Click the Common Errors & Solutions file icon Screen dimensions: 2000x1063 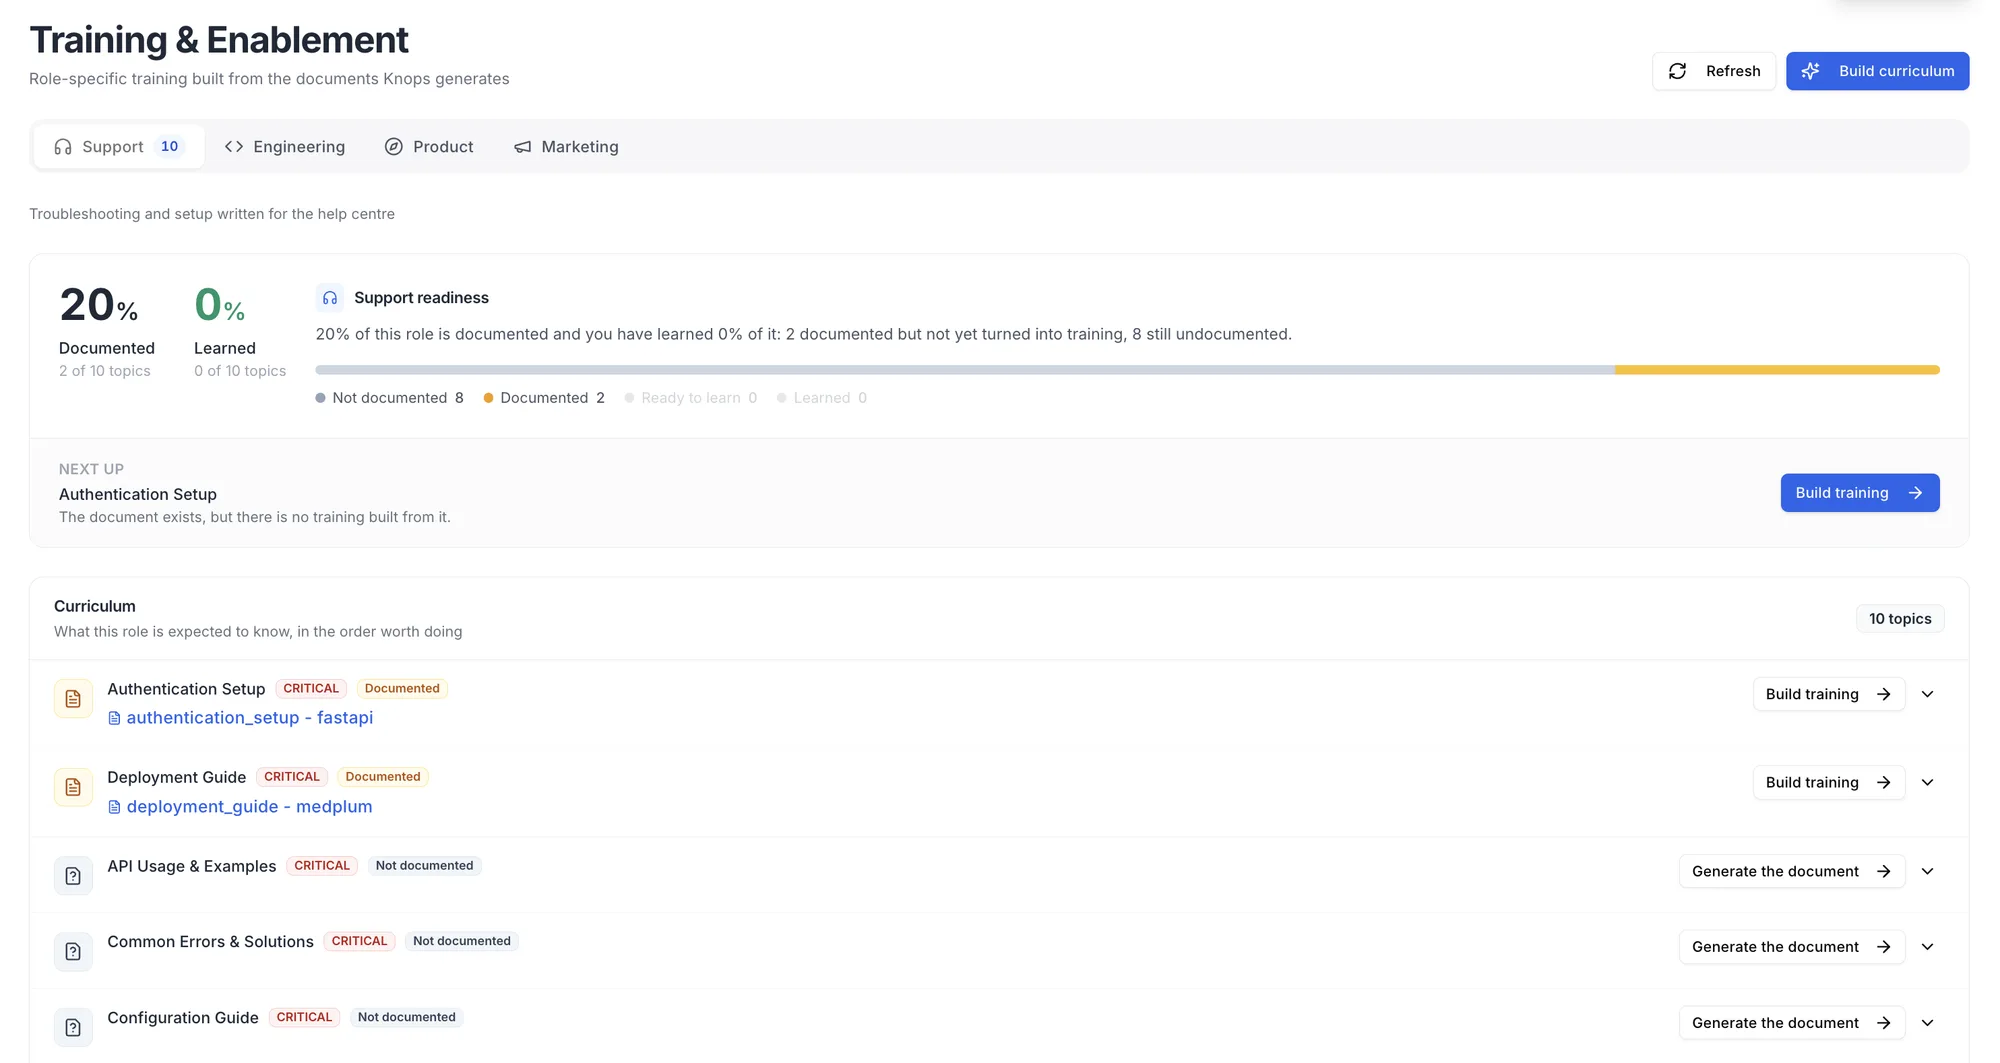[73, 952]
